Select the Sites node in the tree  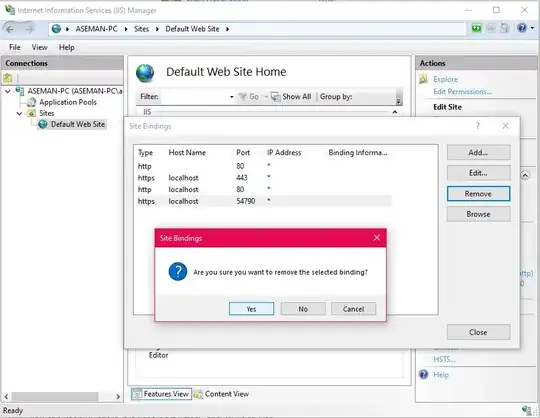[x=46, y=113]
